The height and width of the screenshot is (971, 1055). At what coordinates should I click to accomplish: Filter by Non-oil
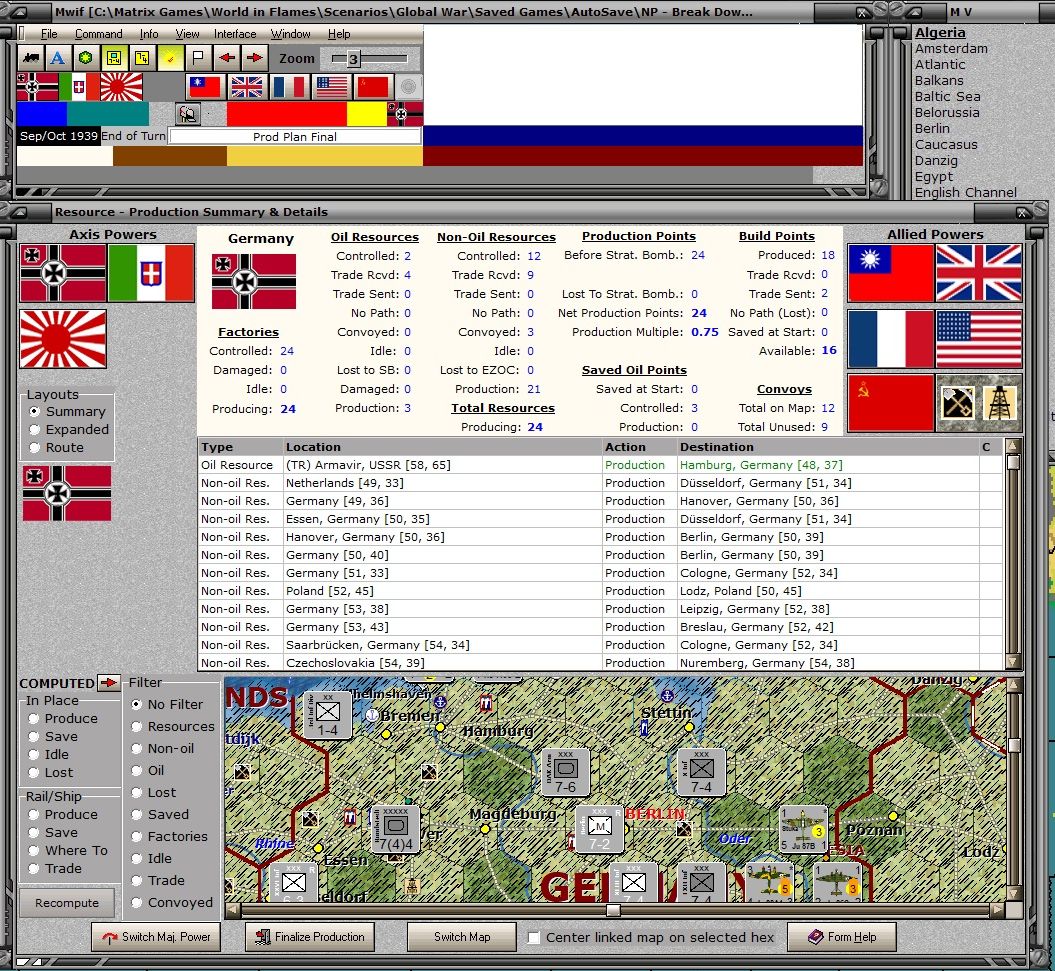tap(162, 748)
